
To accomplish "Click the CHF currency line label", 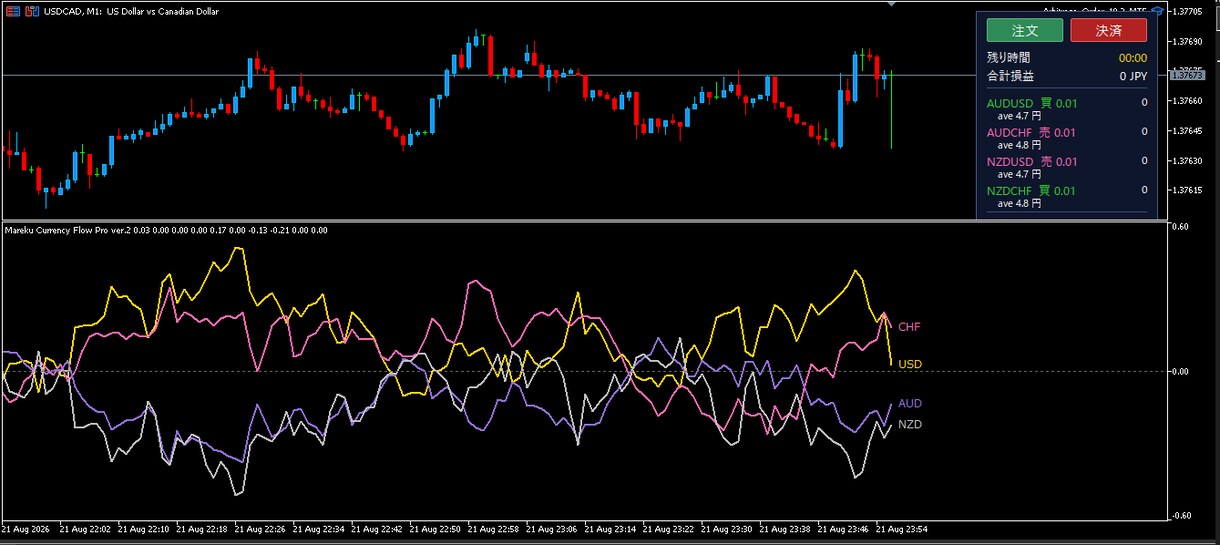I will (909, 327).
